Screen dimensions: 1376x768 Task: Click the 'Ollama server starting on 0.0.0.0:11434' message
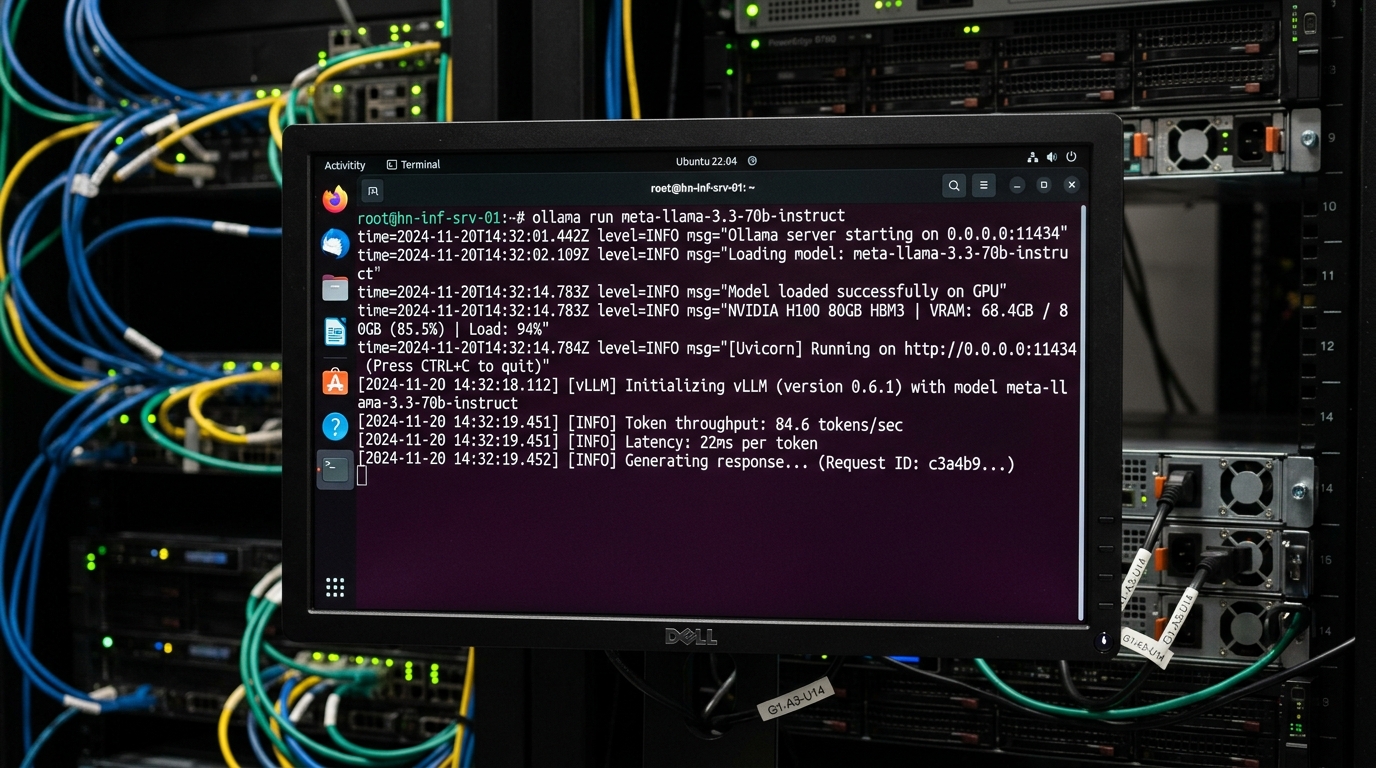click(896, 235)
